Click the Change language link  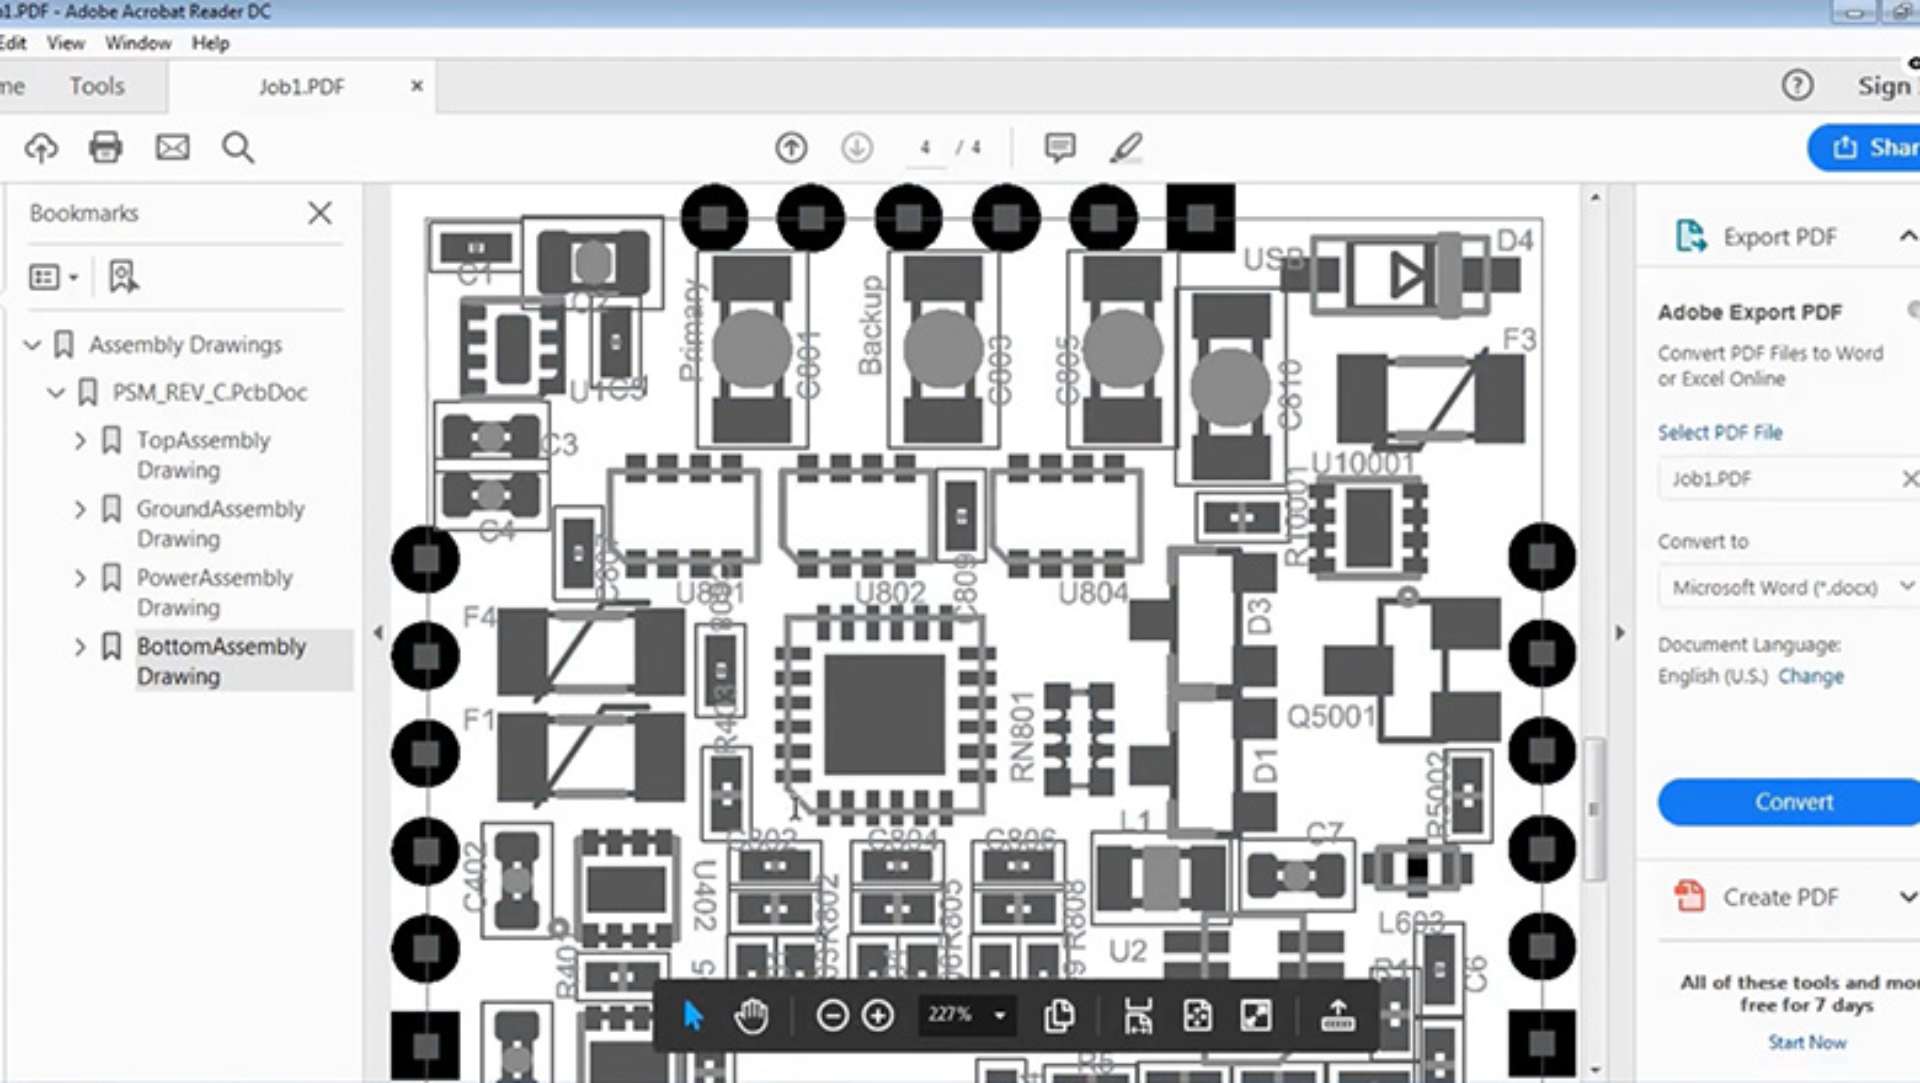pos(1812,676)
